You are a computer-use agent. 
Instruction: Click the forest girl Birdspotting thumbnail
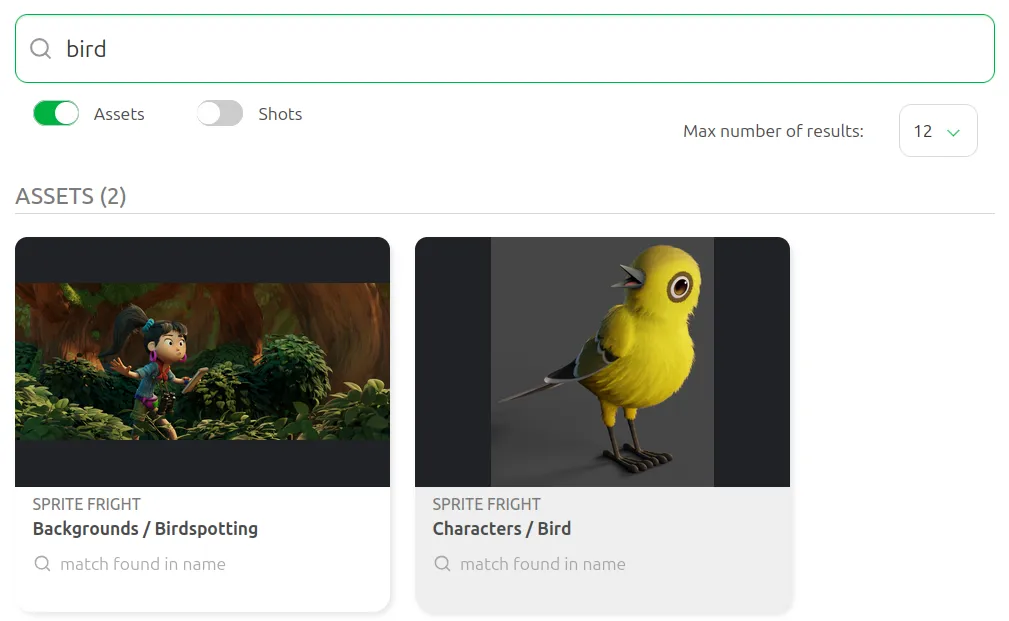[202, 362]
